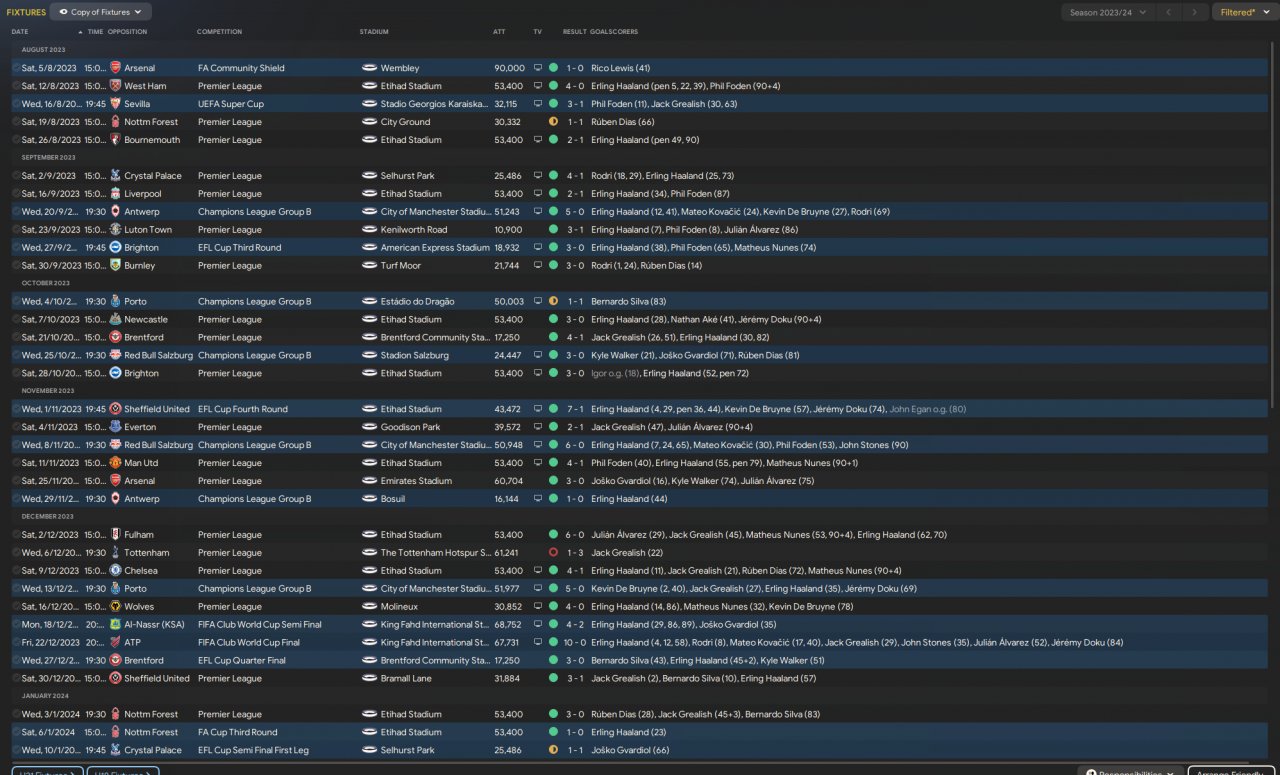1280x775 pixels.
Task: Click the draw result indicator in the 19/8/2023 Nottm Forest row
Action: point(553,122)
